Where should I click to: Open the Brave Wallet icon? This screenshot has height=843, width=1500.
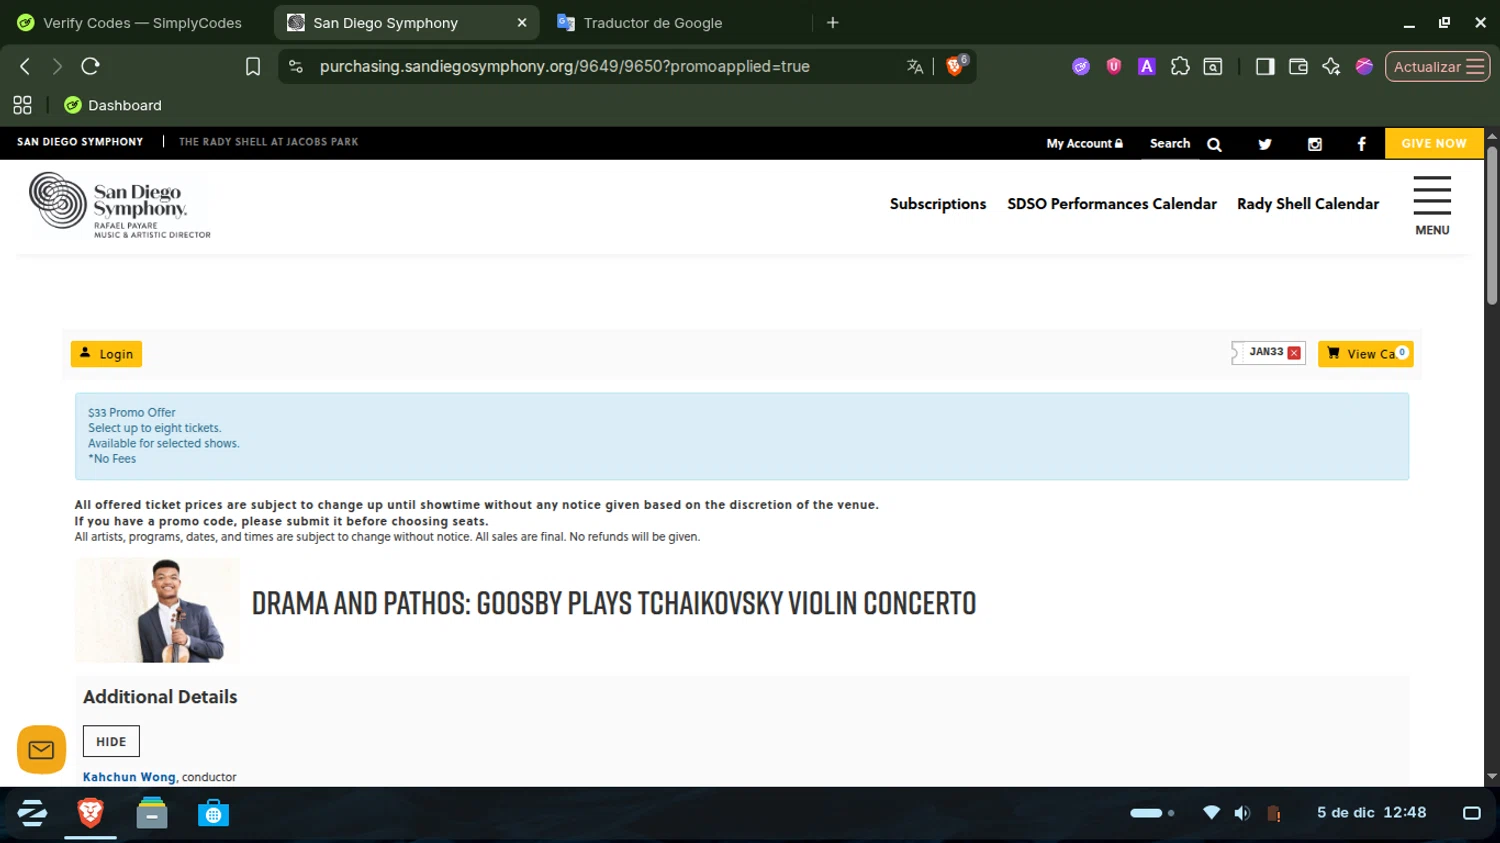1298,66
